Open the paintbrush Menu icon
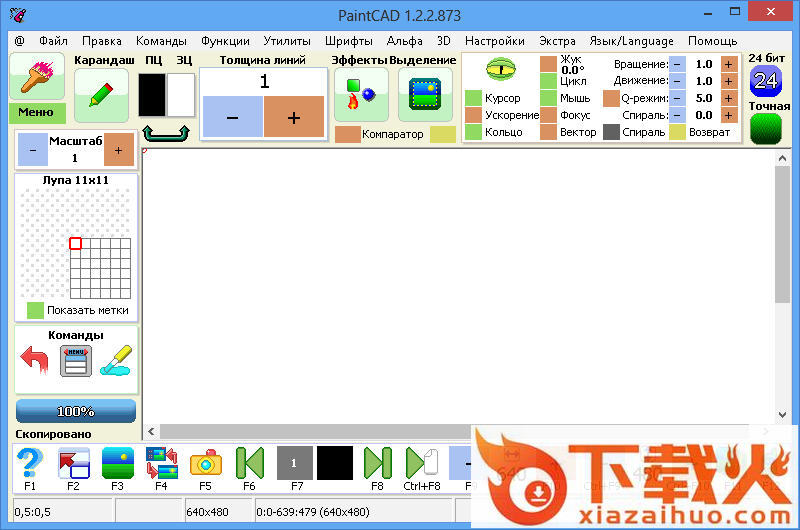The image size is (800, 530). [37, 76]
